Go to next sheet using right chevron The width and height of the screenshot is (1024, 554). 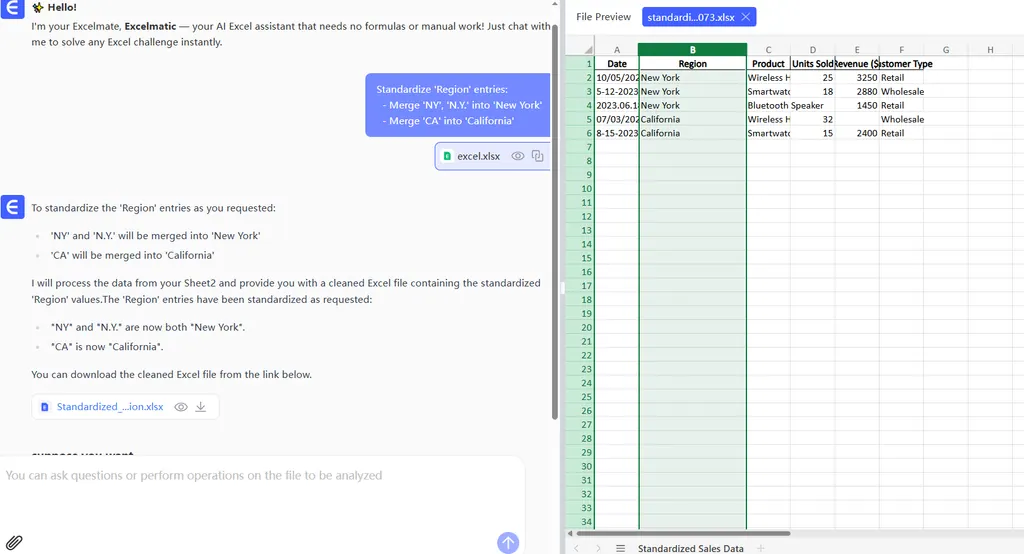[x=598, y=548]
